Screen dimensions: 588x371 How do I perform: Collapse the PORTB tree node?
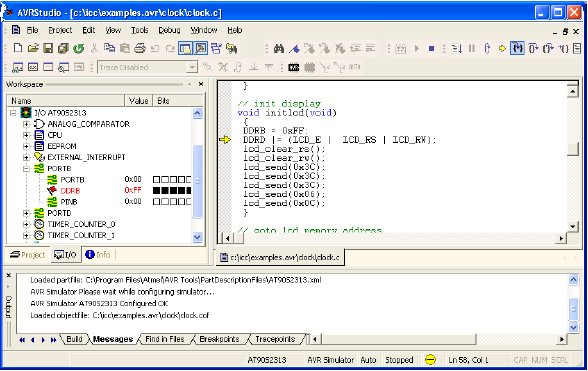[26, 168]
